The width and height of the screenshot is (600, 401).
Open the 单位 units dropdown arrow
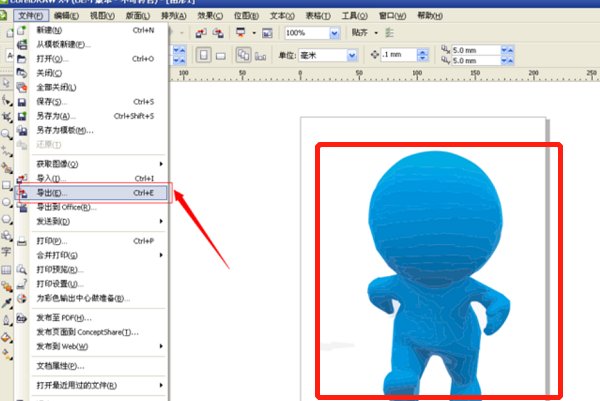[x=352, y=56]
